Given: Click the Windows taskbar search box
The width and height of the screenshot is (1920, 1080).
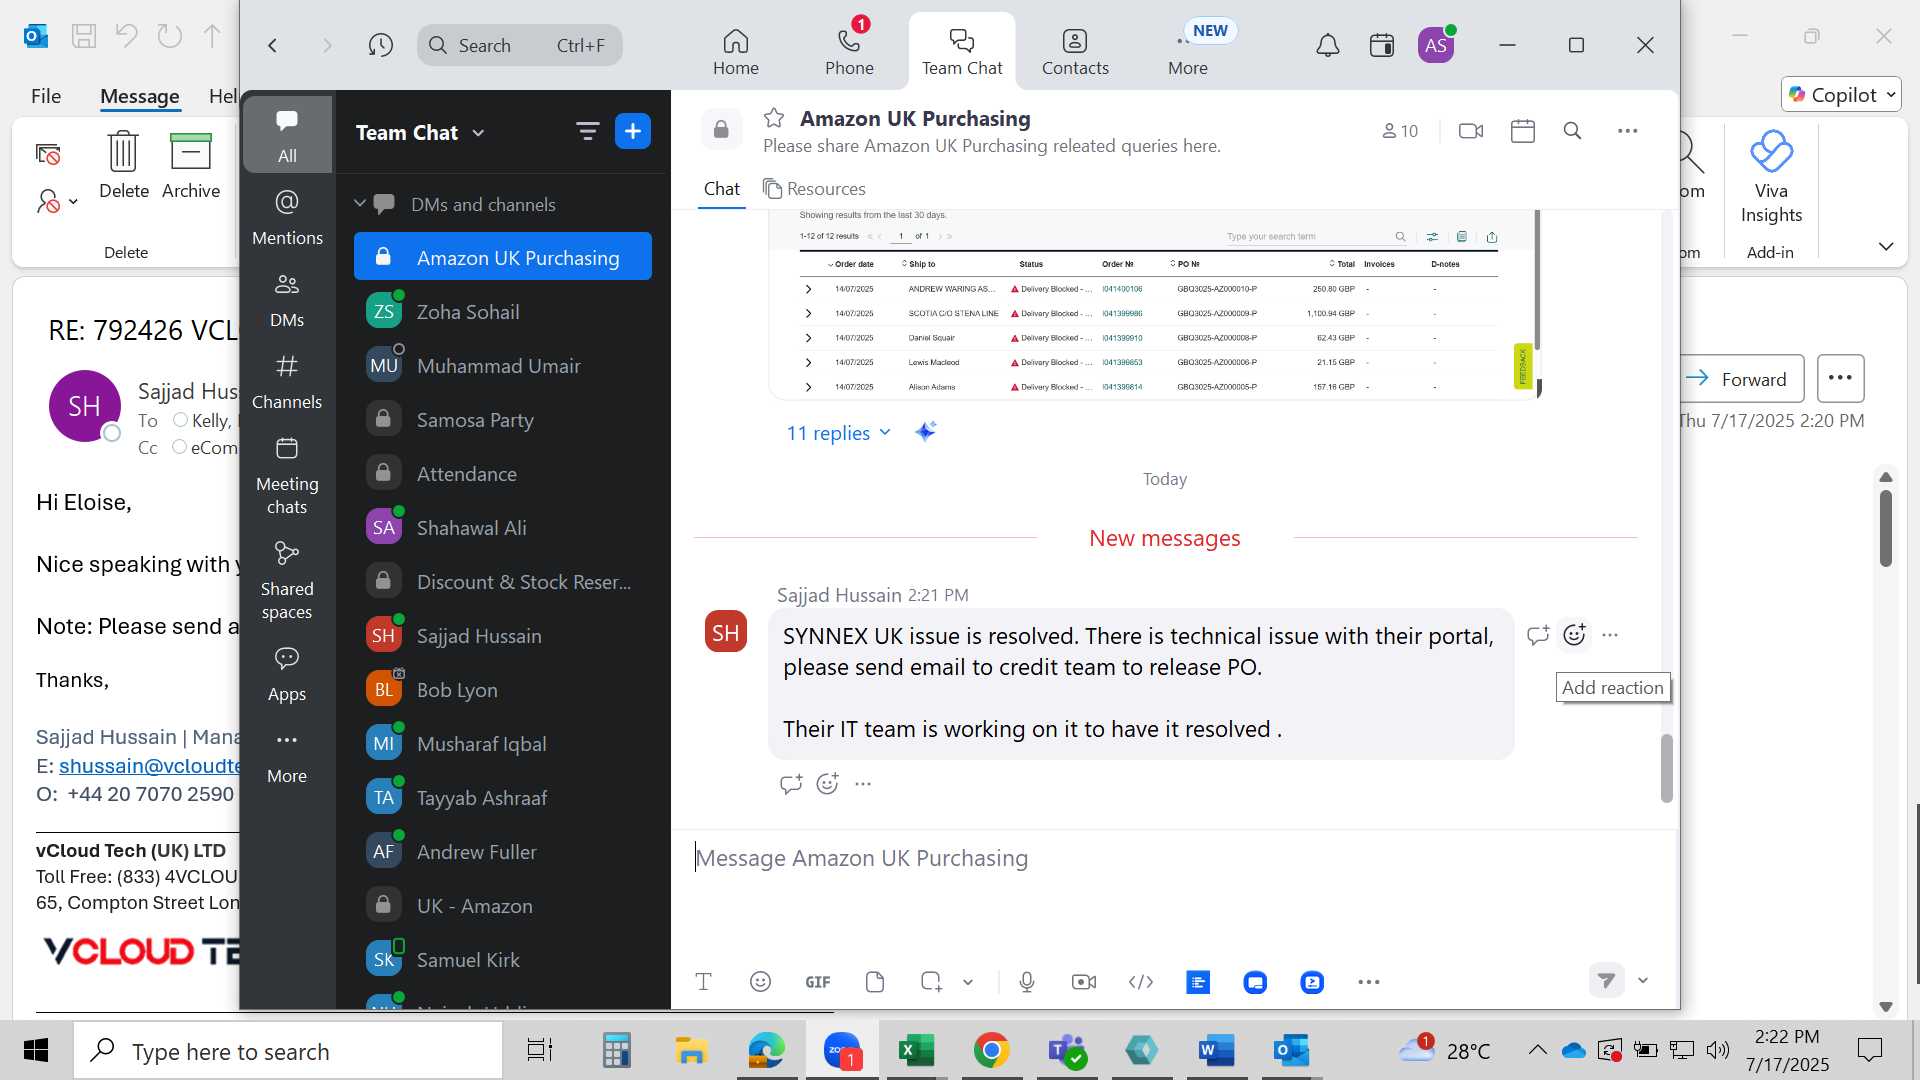Looking at the screenshot, I should tap(288, 1051).
